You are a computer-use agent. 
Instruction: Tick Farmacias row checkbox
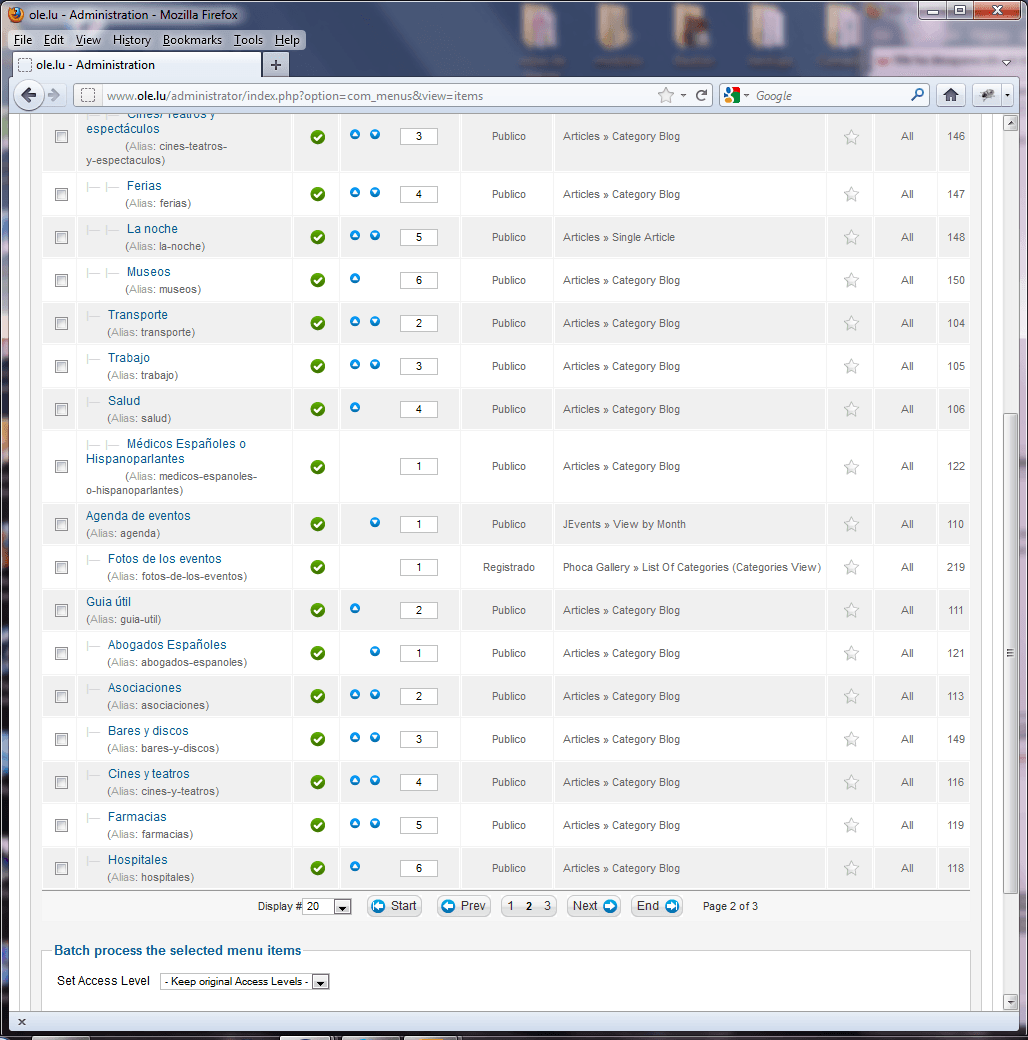[62, 826]
